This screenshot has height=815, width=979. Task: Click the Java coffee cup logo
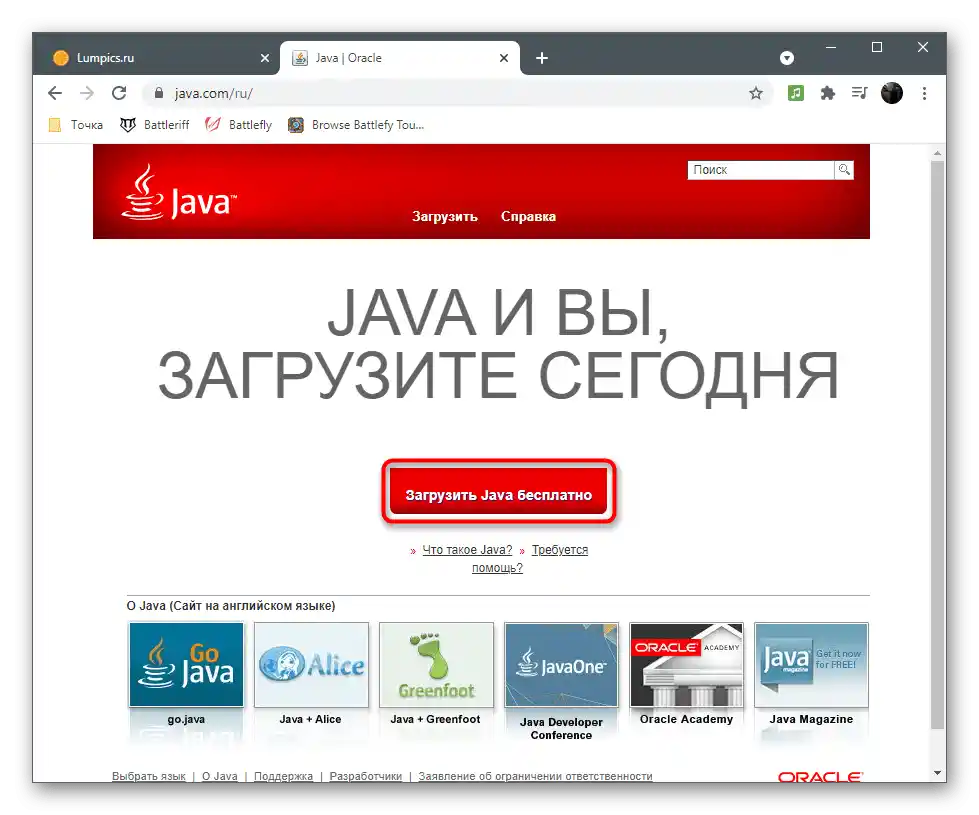point(180,192)
